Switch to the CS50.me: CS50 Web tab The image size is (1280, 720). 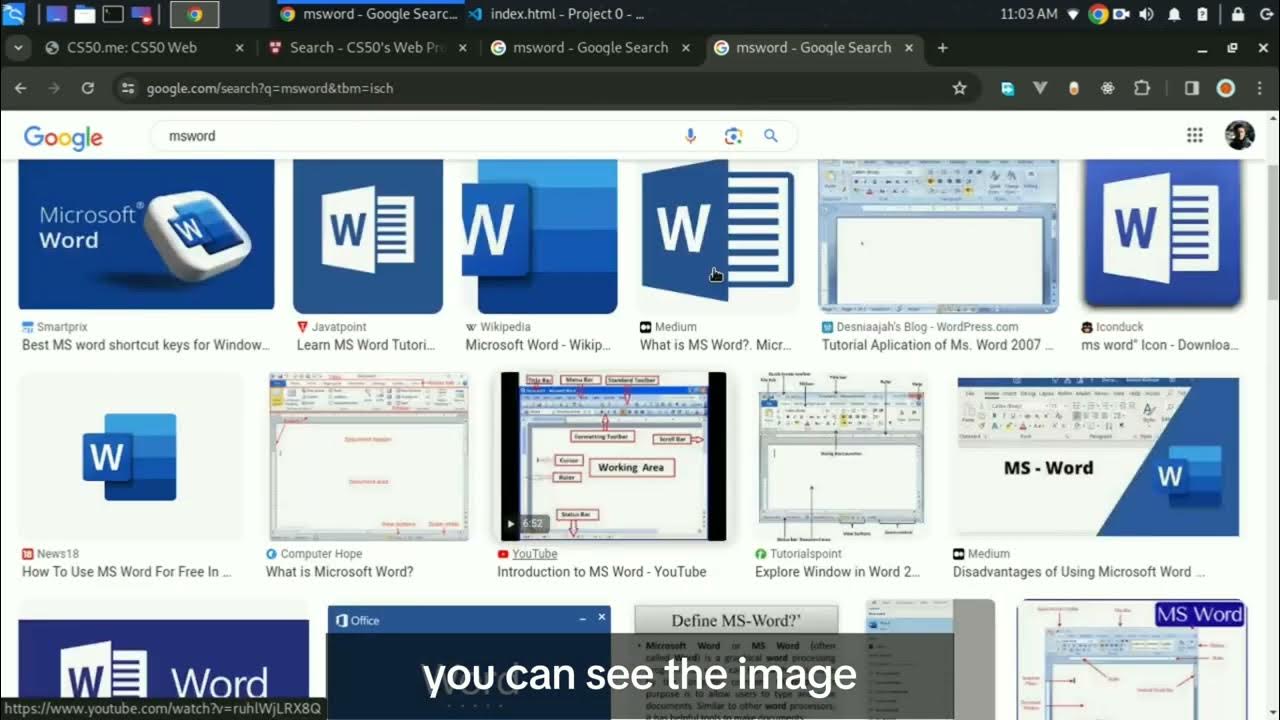tap(132, 47)
